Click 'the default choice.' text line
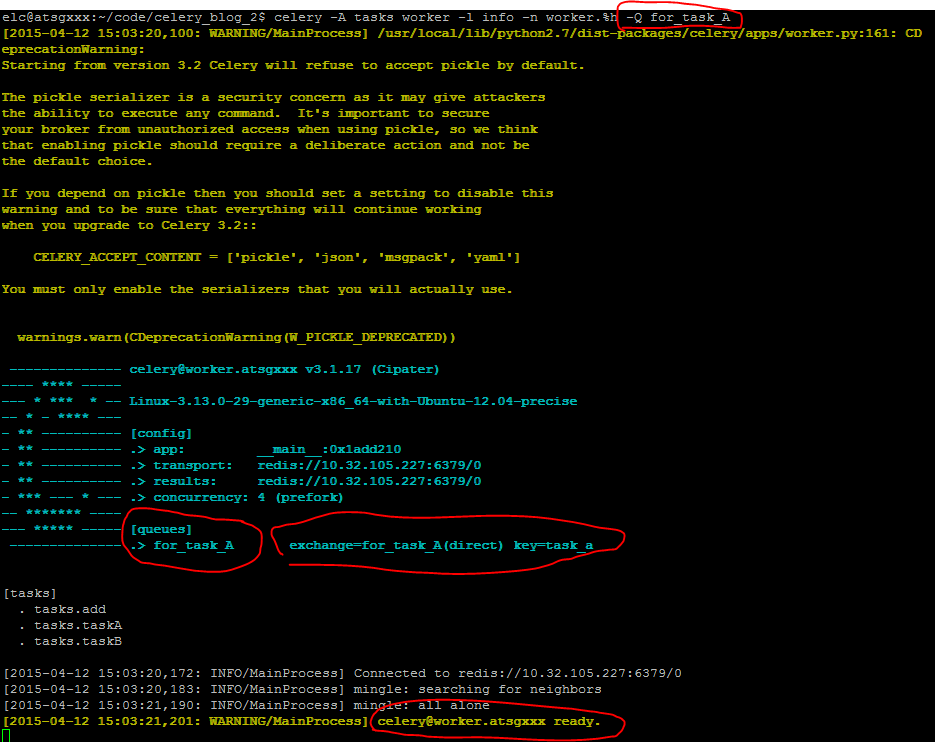 (x=77, y=161)
